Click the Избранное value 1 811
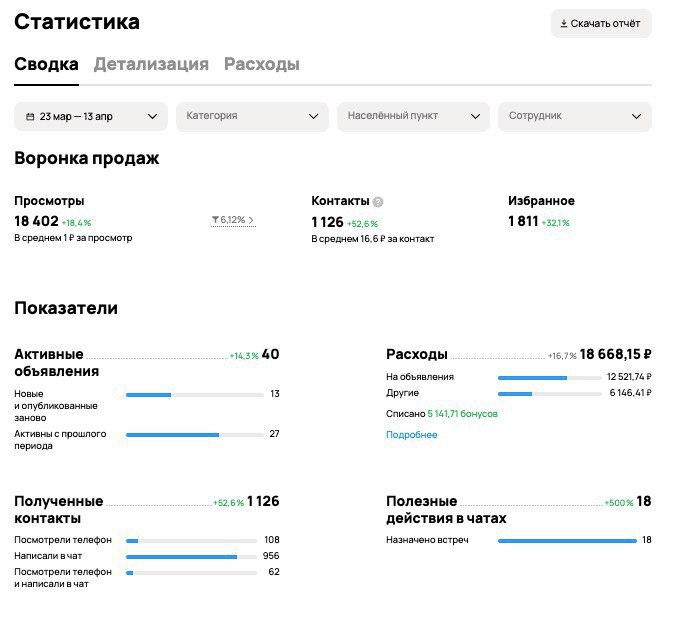696x619 pixels. (523, 221)
